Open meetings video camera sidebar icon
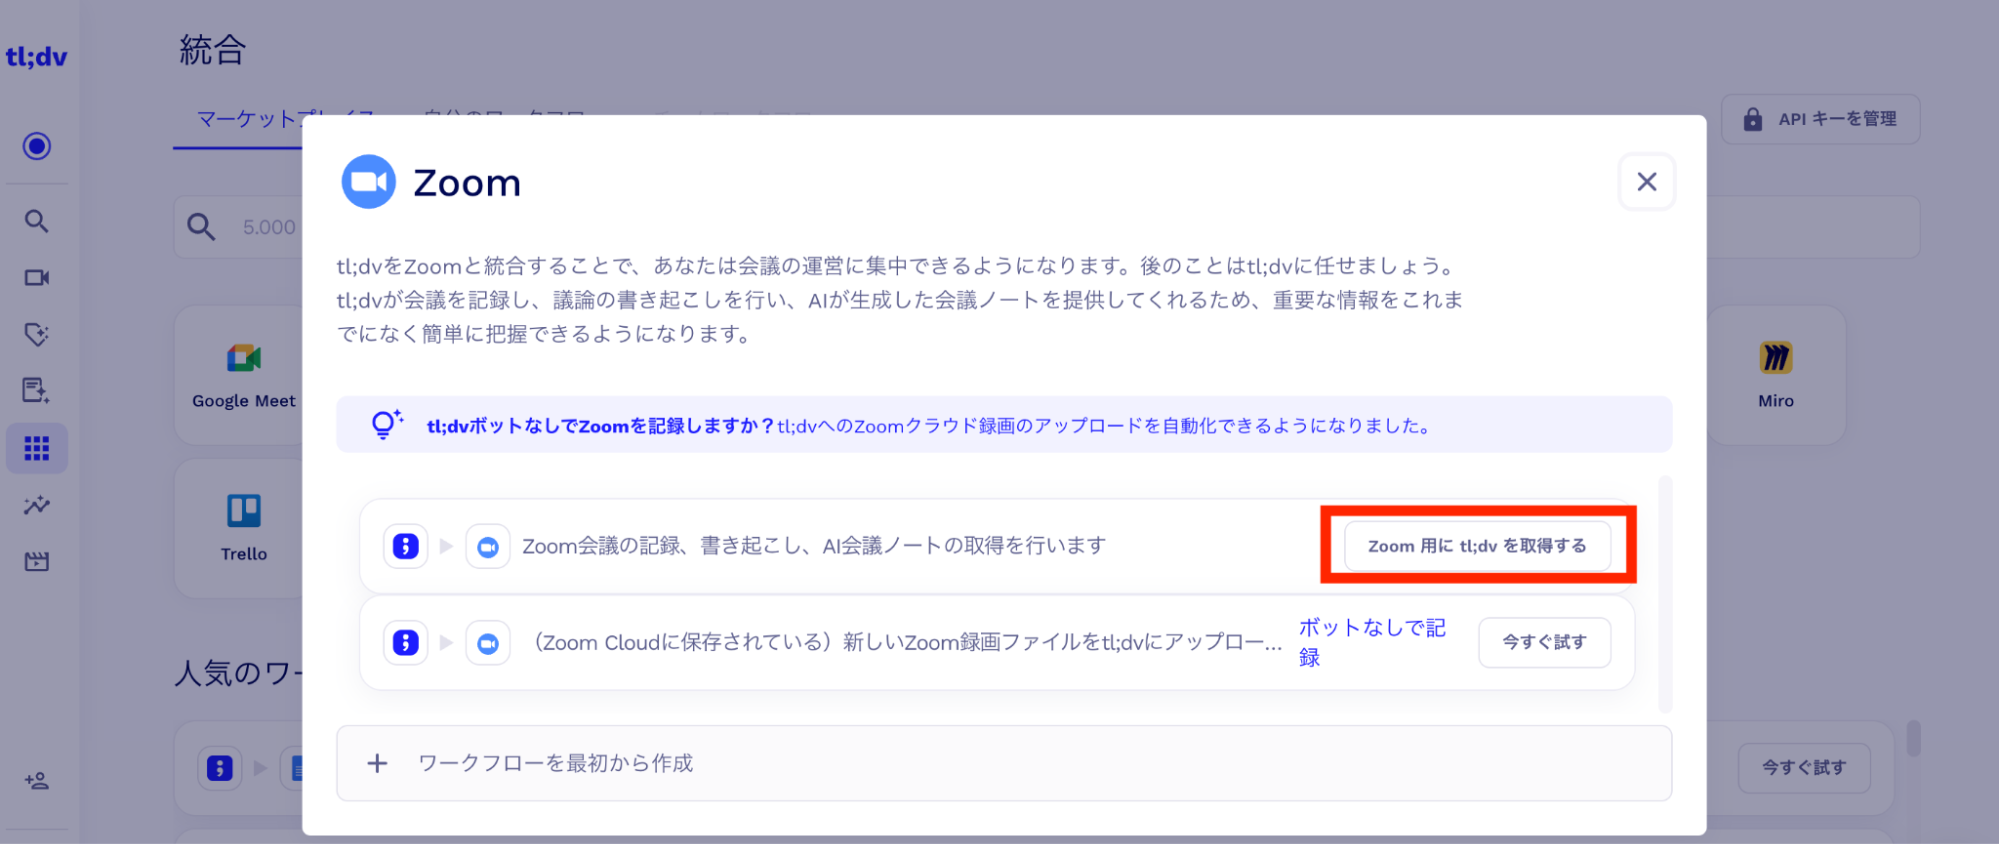1999x845 pixels. pos(37,278)
